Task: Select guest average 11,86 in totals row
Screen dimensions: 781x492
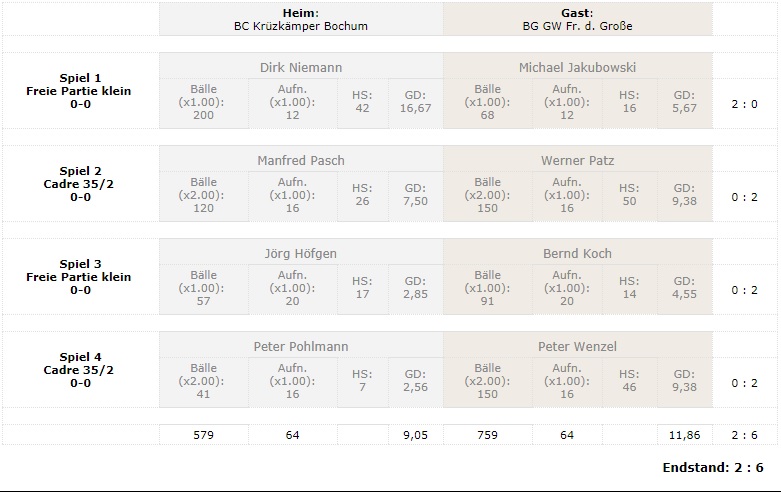Action: [684, 435]
